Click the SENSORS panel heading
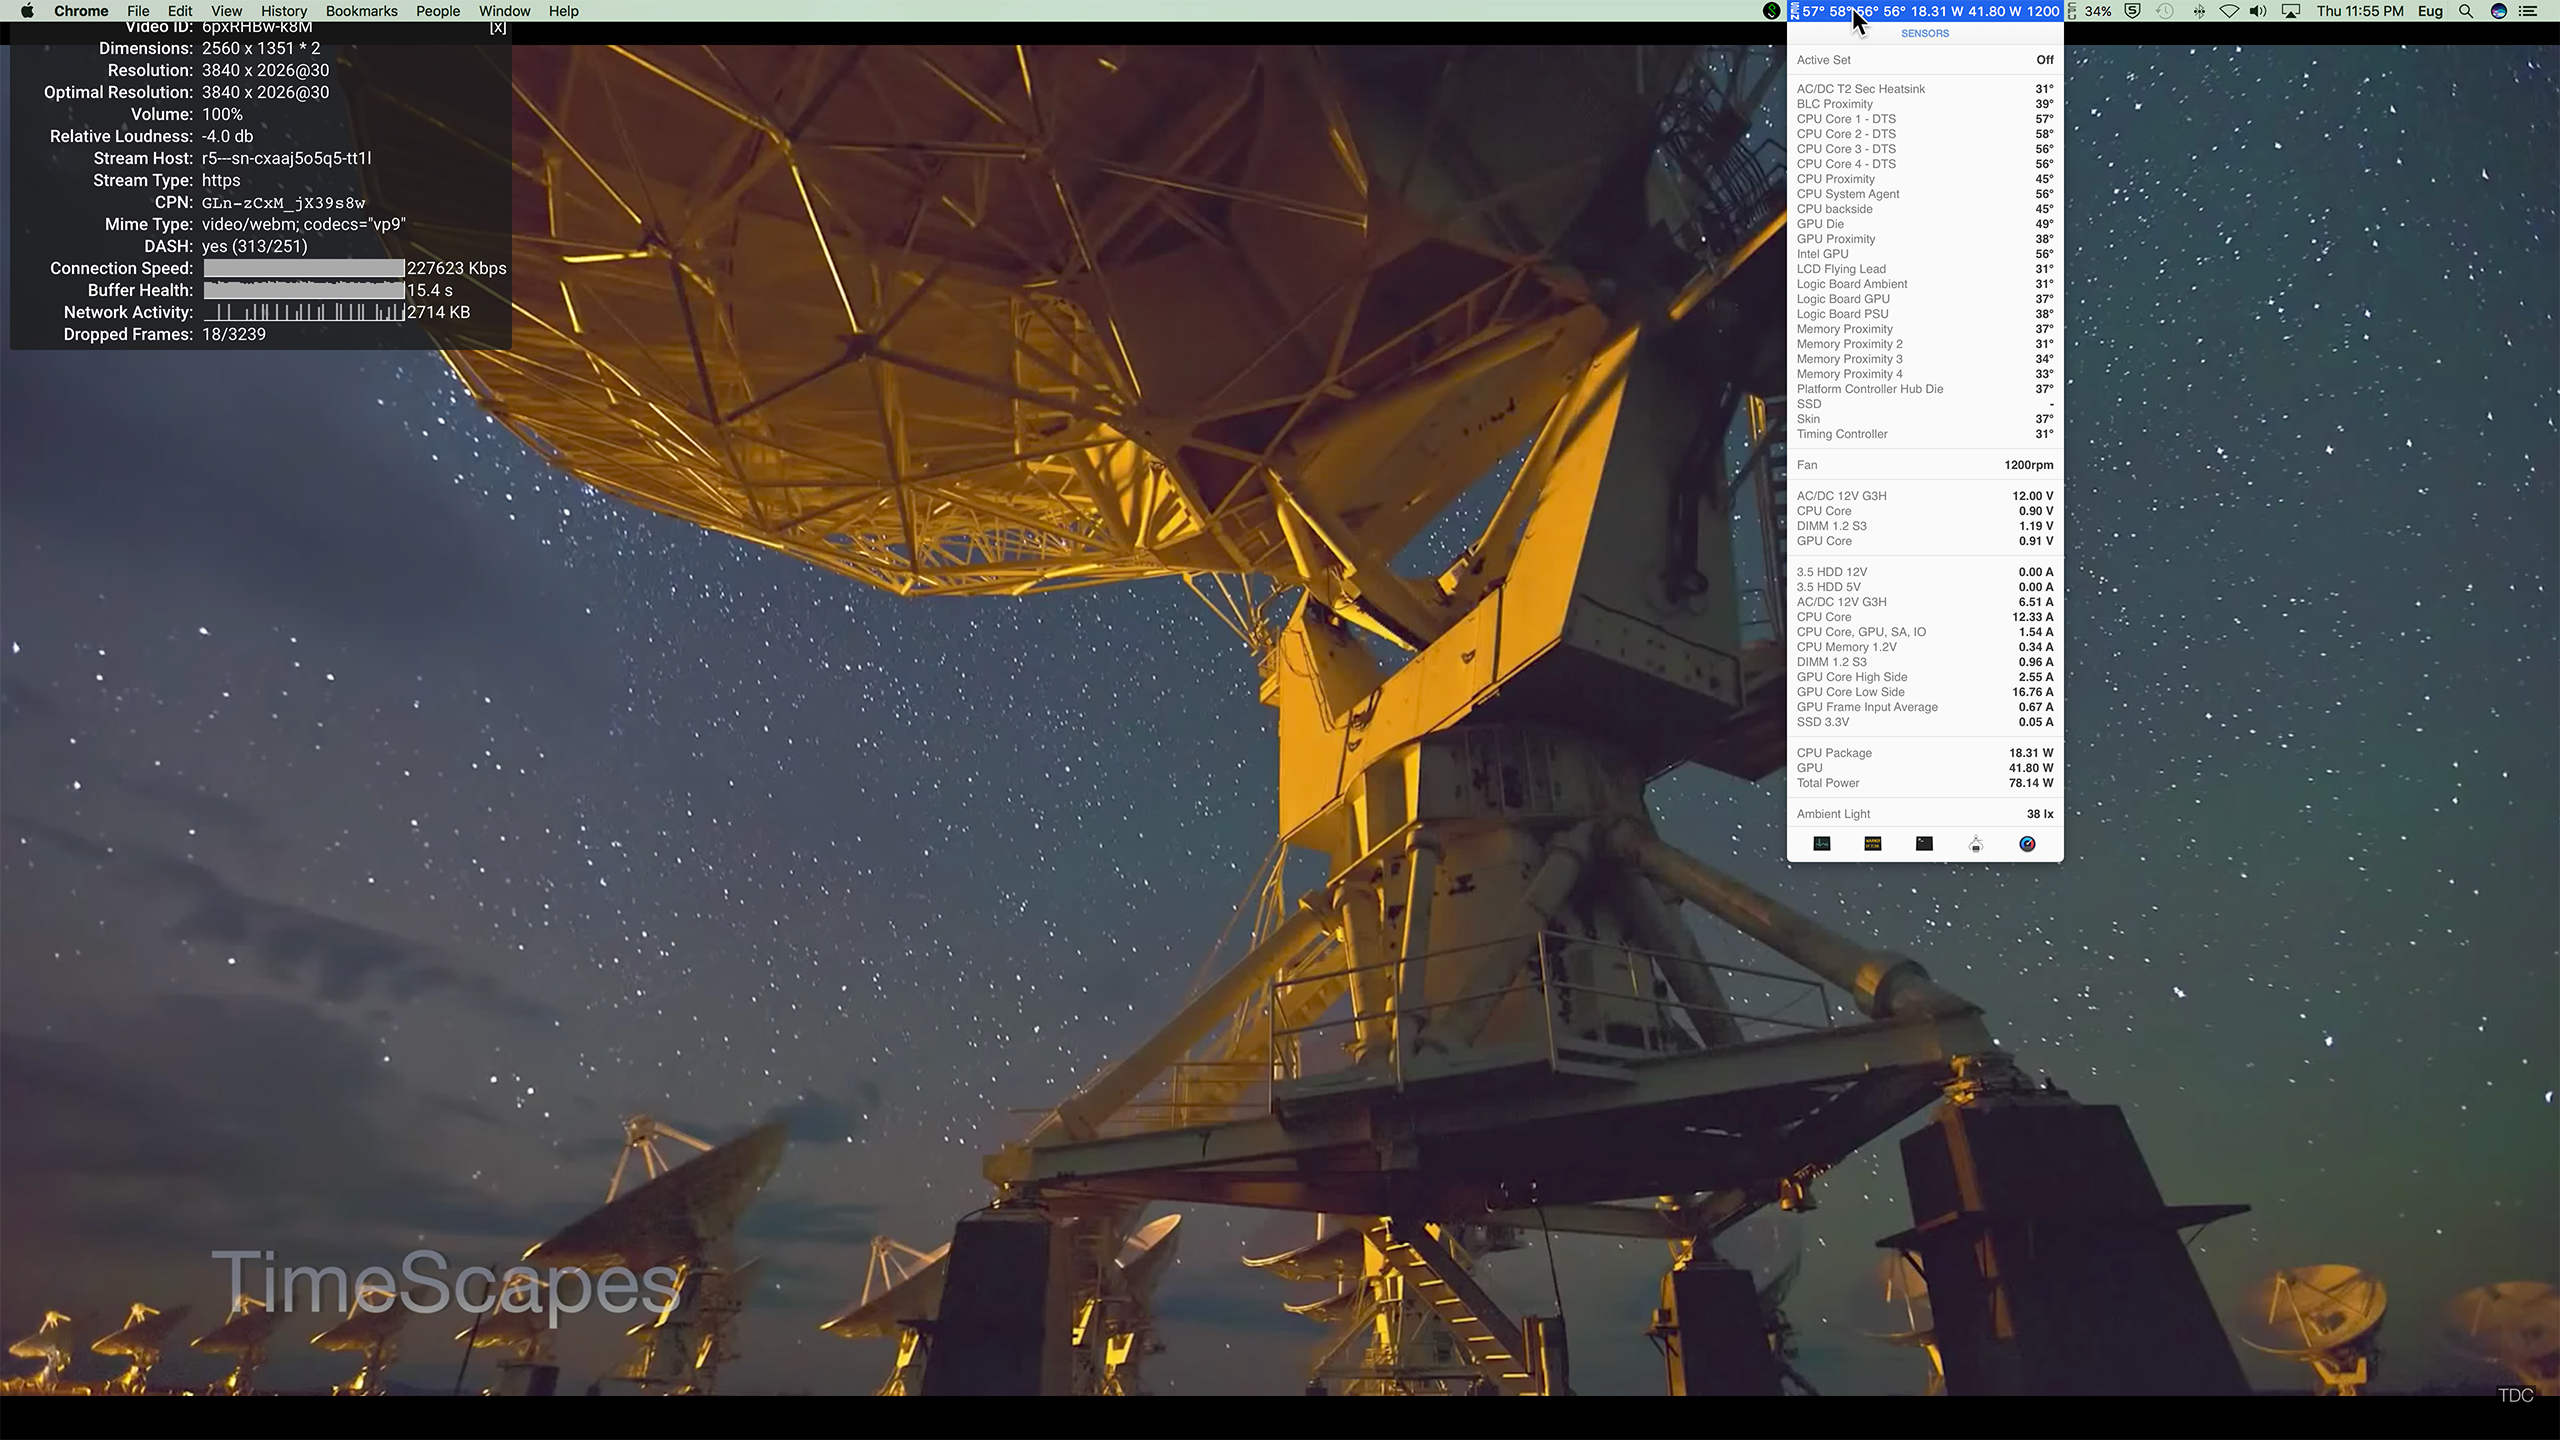2560x1440 pixels. tap(1925, 33)
